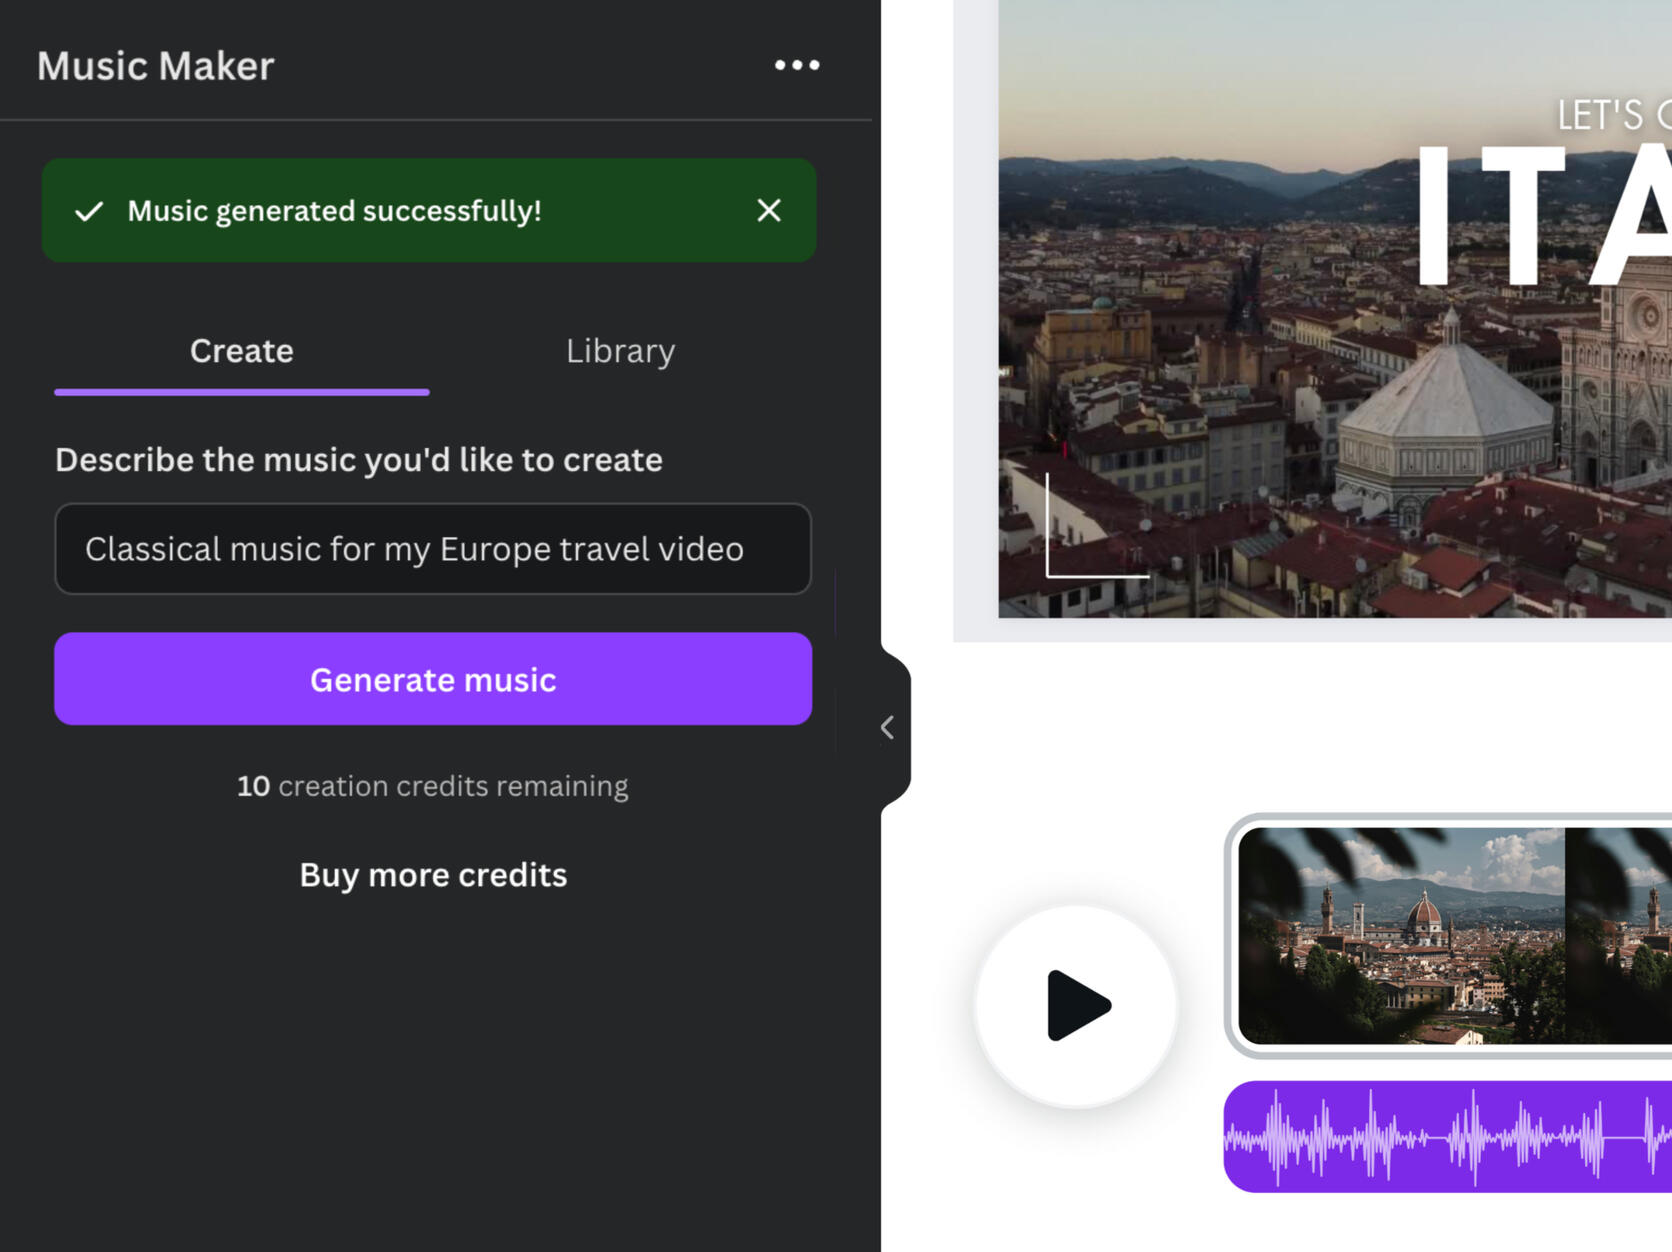Play the video with the play button
Viewport: 1672px width, 1252px height.
(x=1076, y=1005)
